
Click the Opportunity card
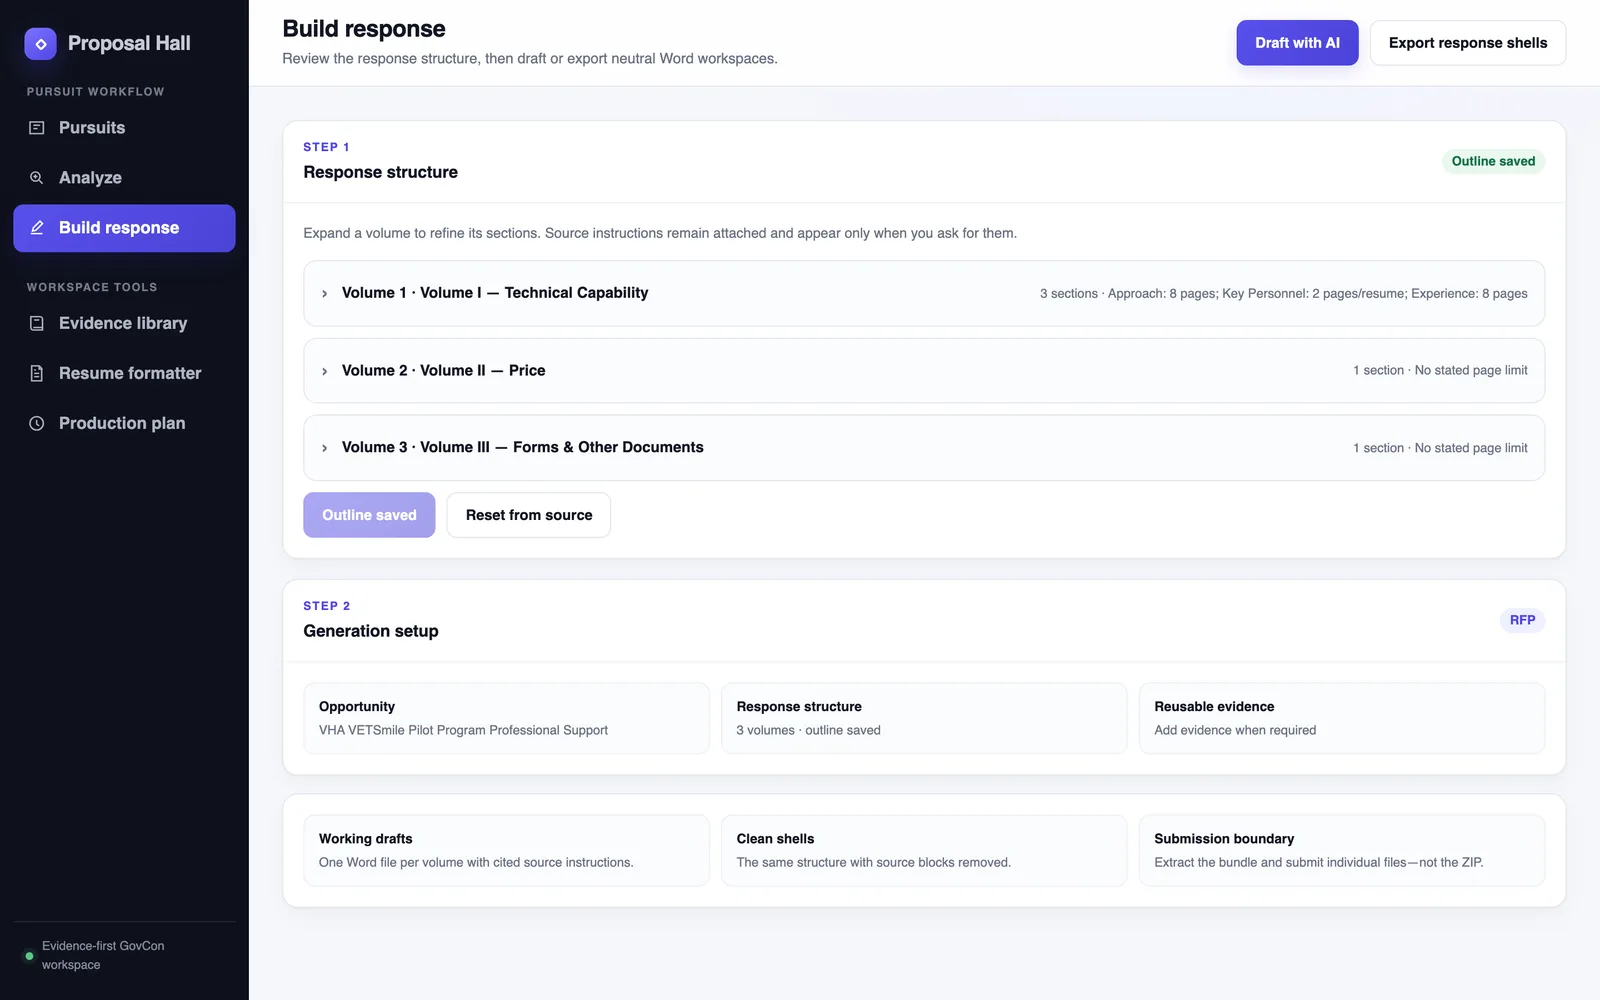point(506,718)
